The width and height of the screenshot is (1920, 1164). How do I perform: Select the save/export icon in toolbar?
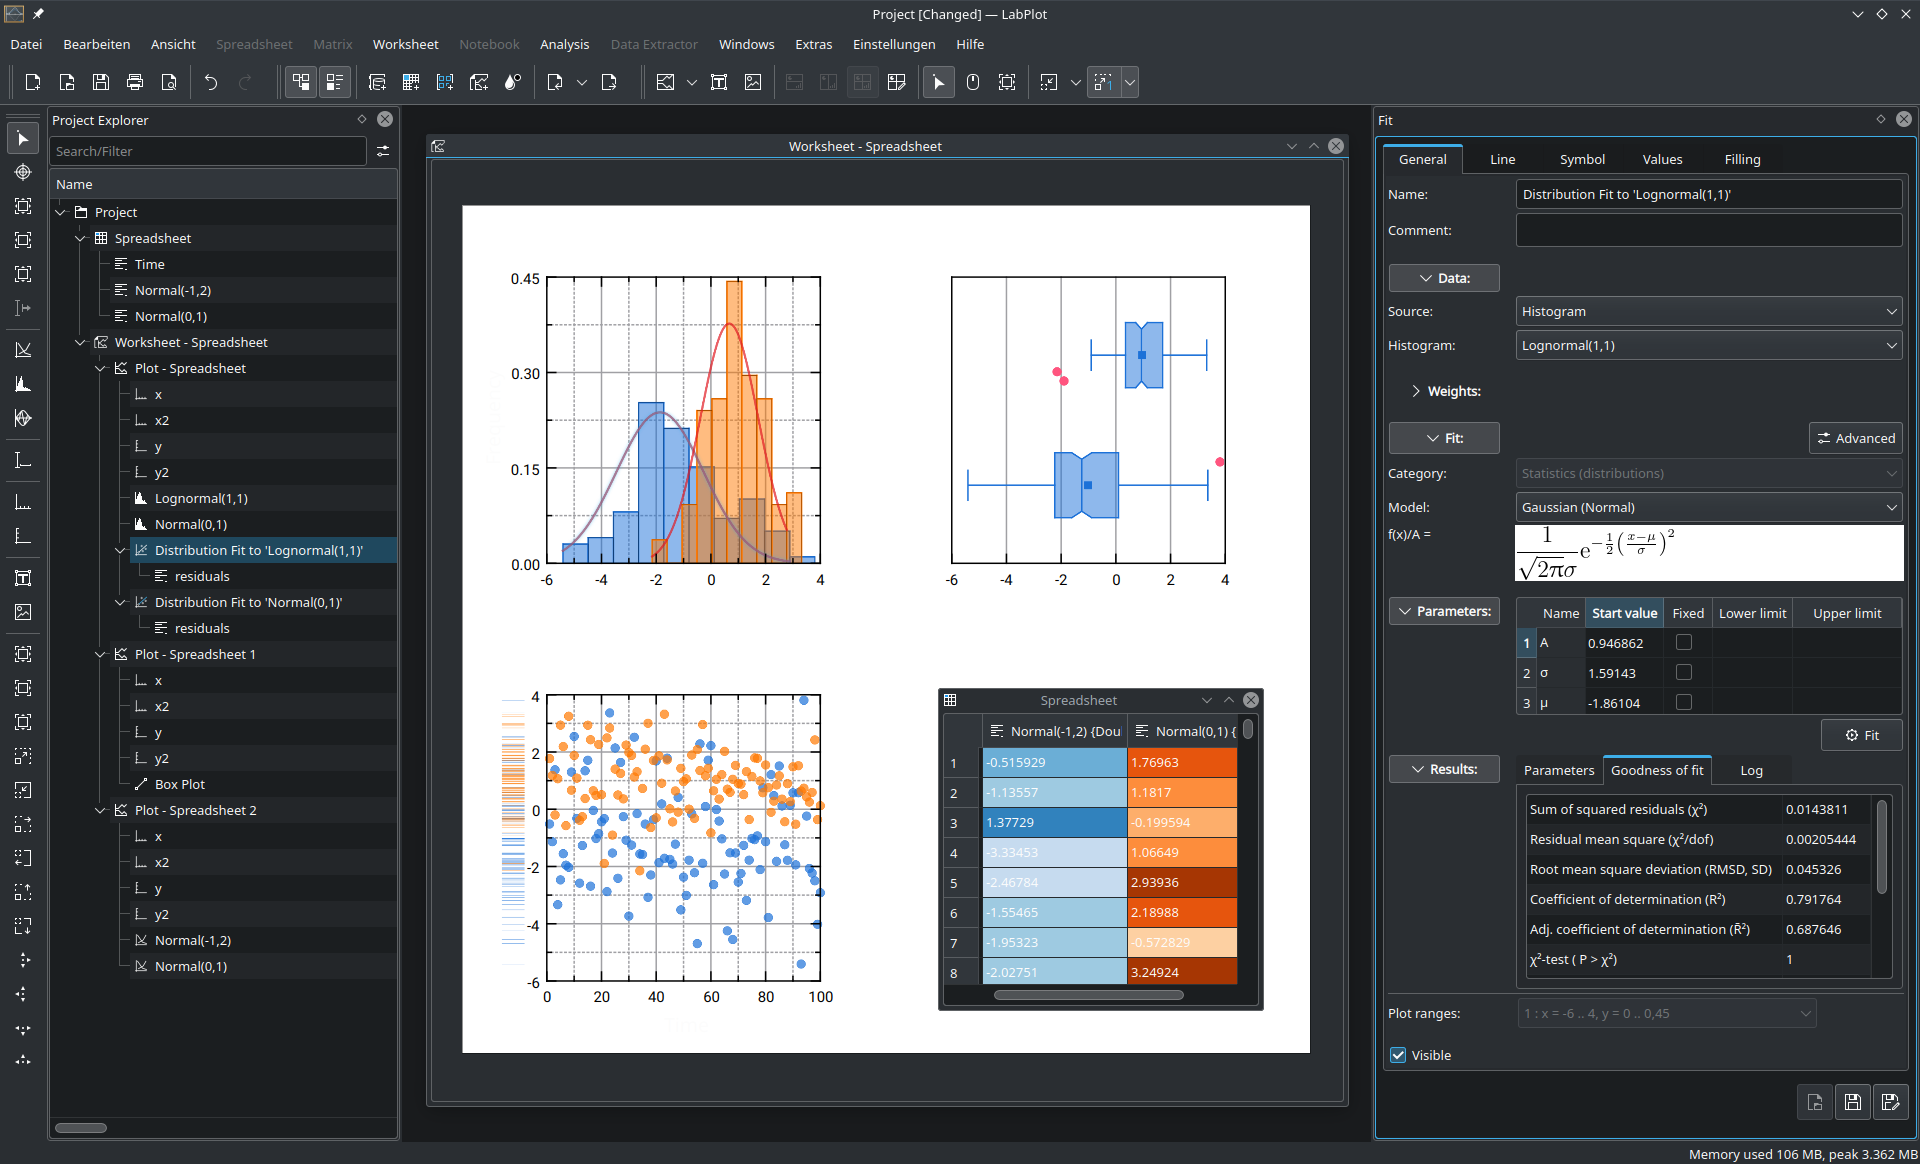pos(99,82)
